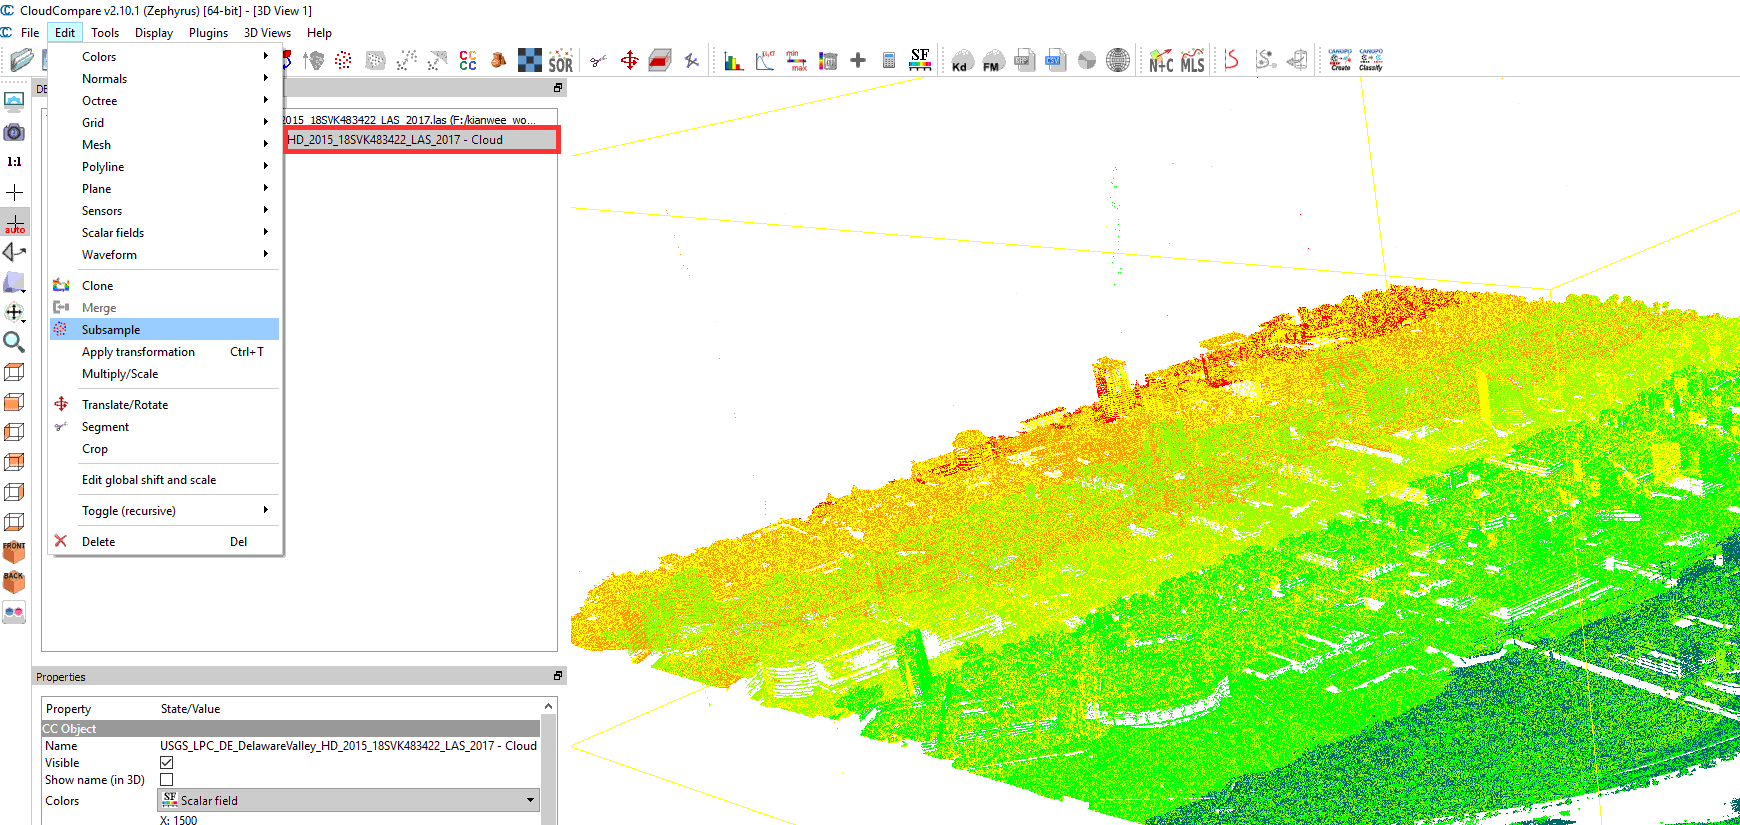
Task: Click the SOR filter toolbar icon
Action: 560,61
